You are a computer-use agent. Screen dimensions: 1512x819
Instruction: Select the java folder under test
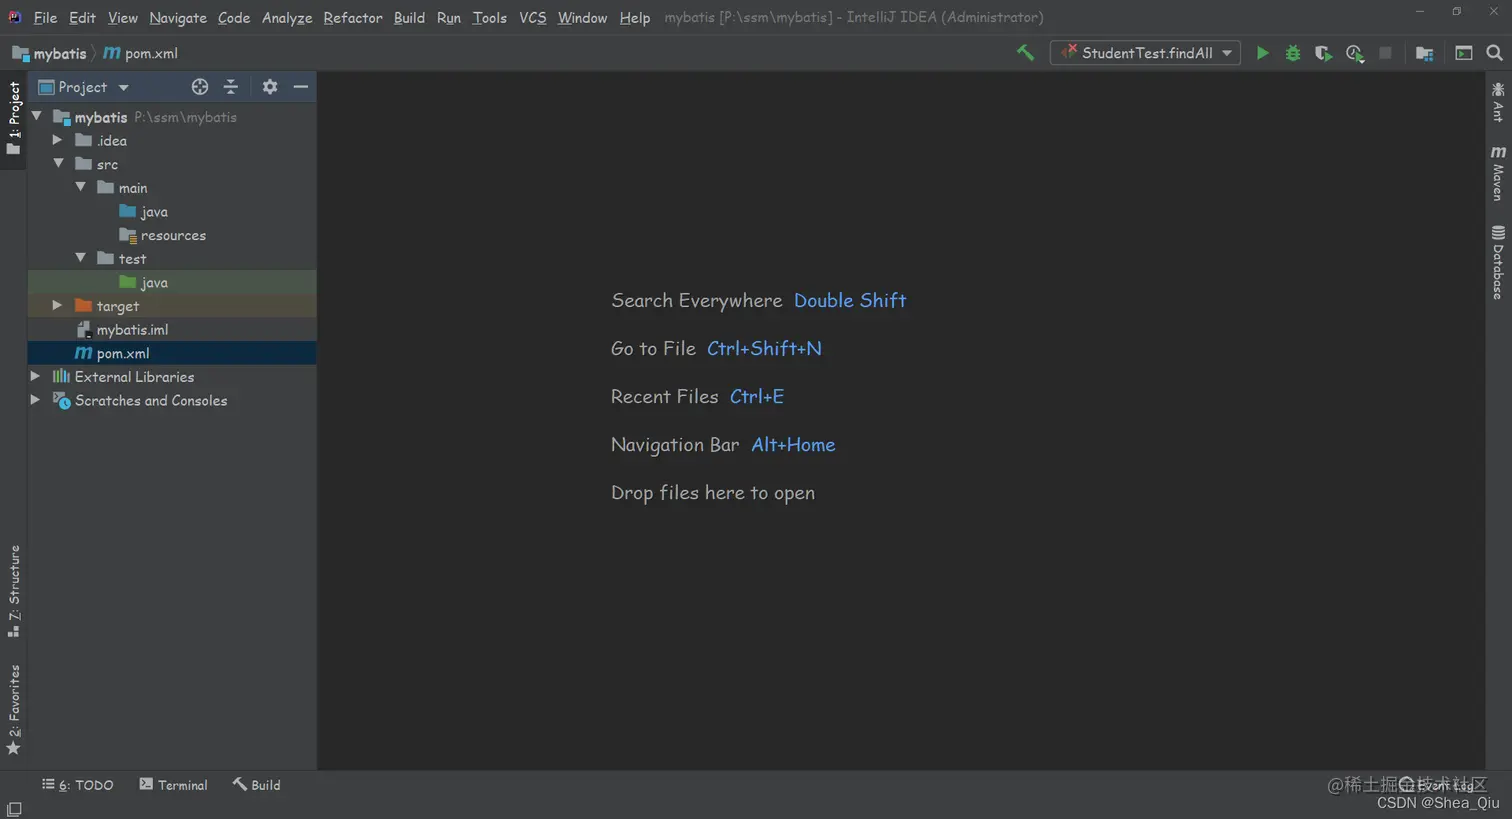point(172,282)
